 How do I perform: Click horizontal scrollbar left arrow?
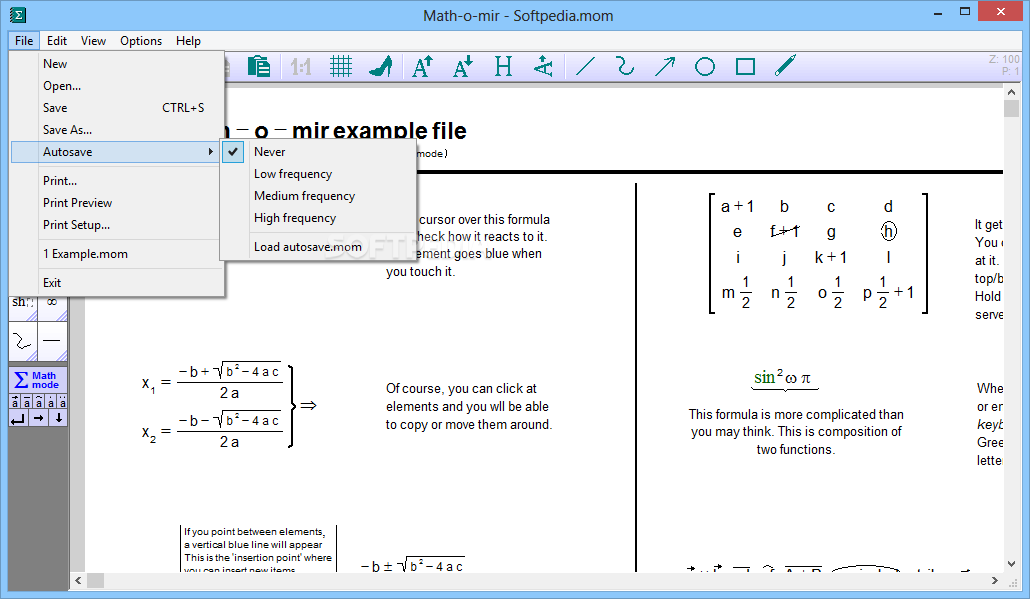point(79,581)
